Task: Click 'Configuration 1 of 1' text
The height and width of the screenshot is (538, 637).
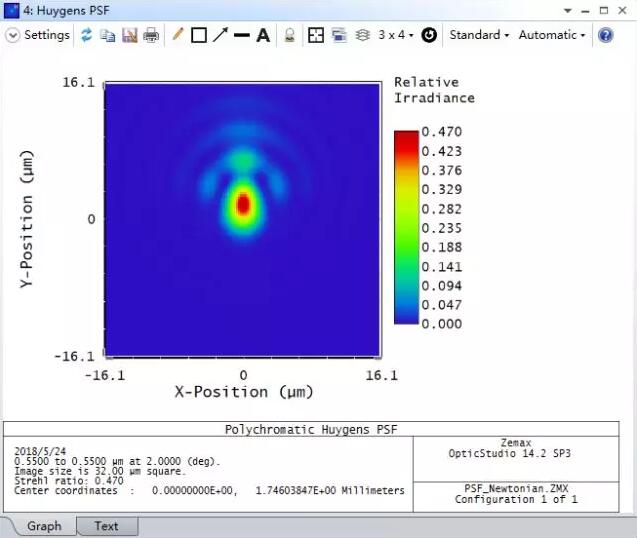Action: [x=516, y=499]
